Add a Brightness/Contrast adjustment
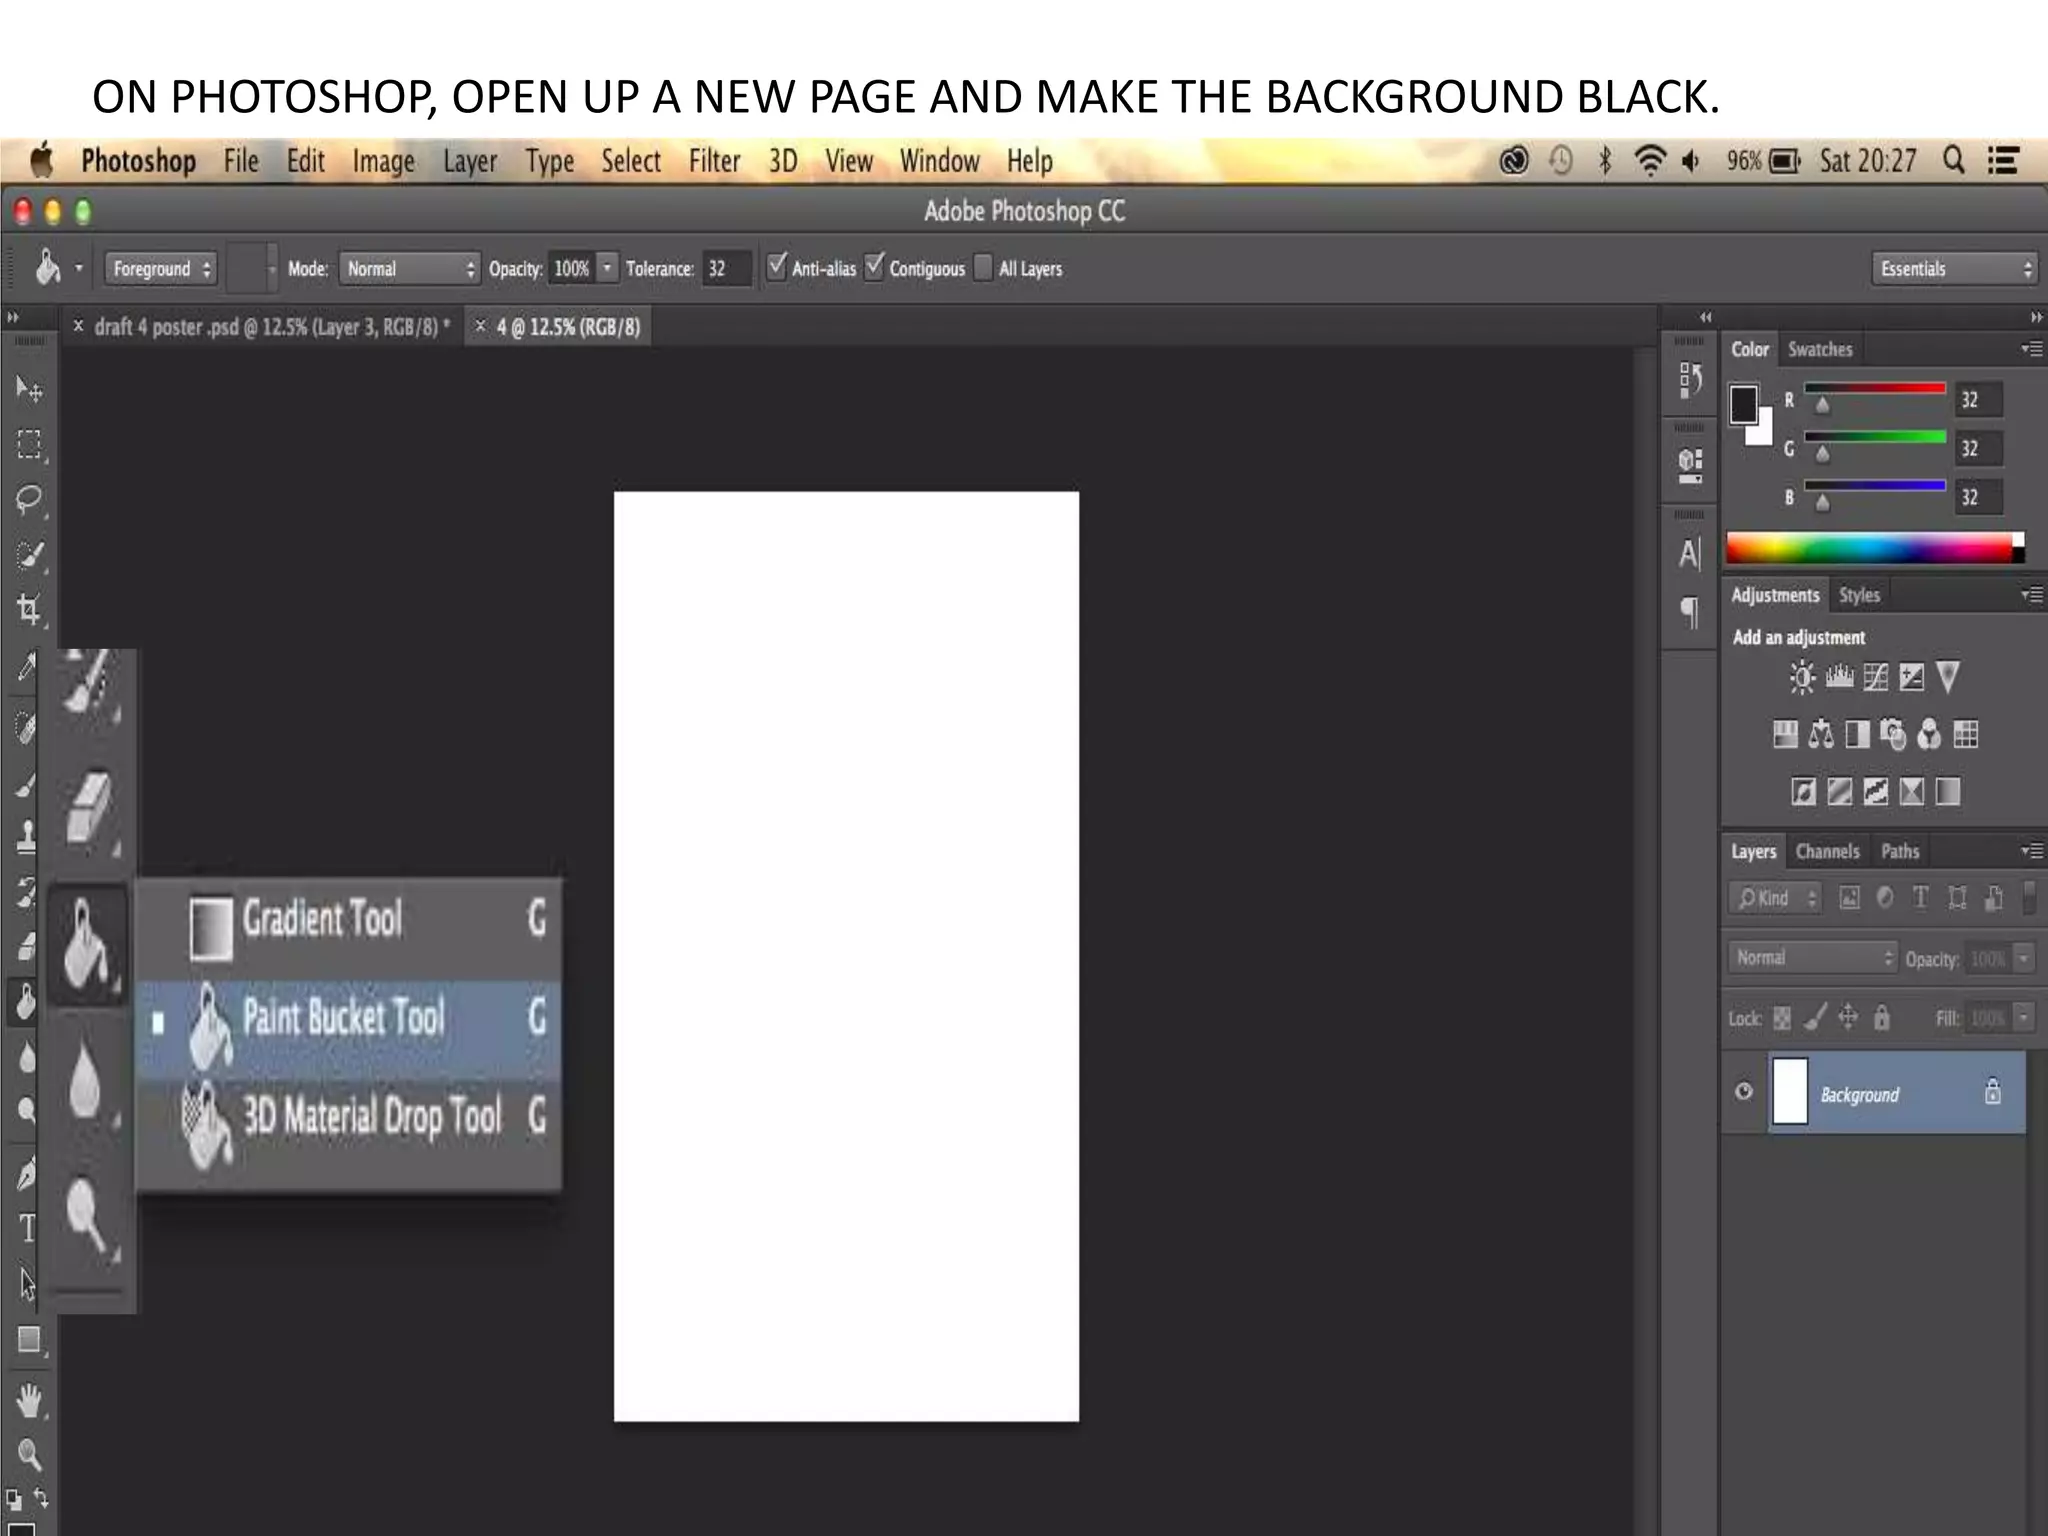2048x1536 pixels. point(1802,678)
